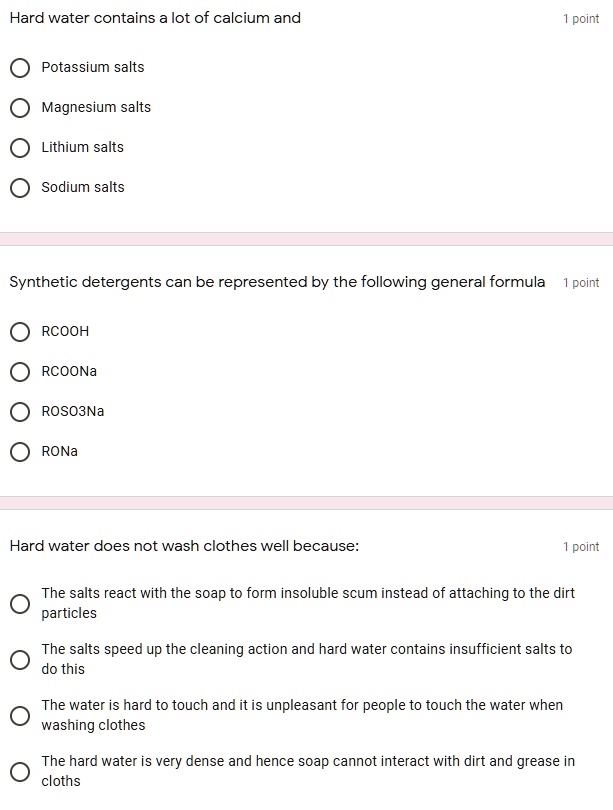Click the ROSO3Na label text

[x=73, y=411]
